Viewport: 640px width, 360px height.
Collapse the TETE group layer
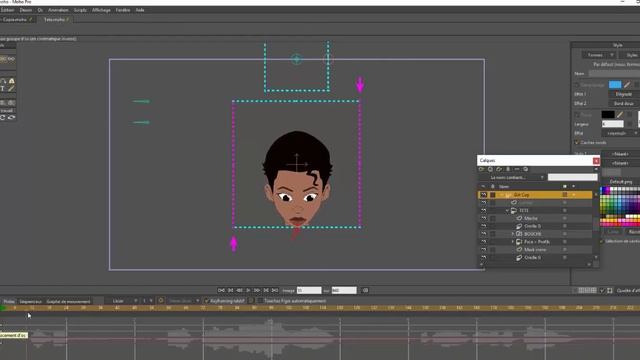pos(507,211)
